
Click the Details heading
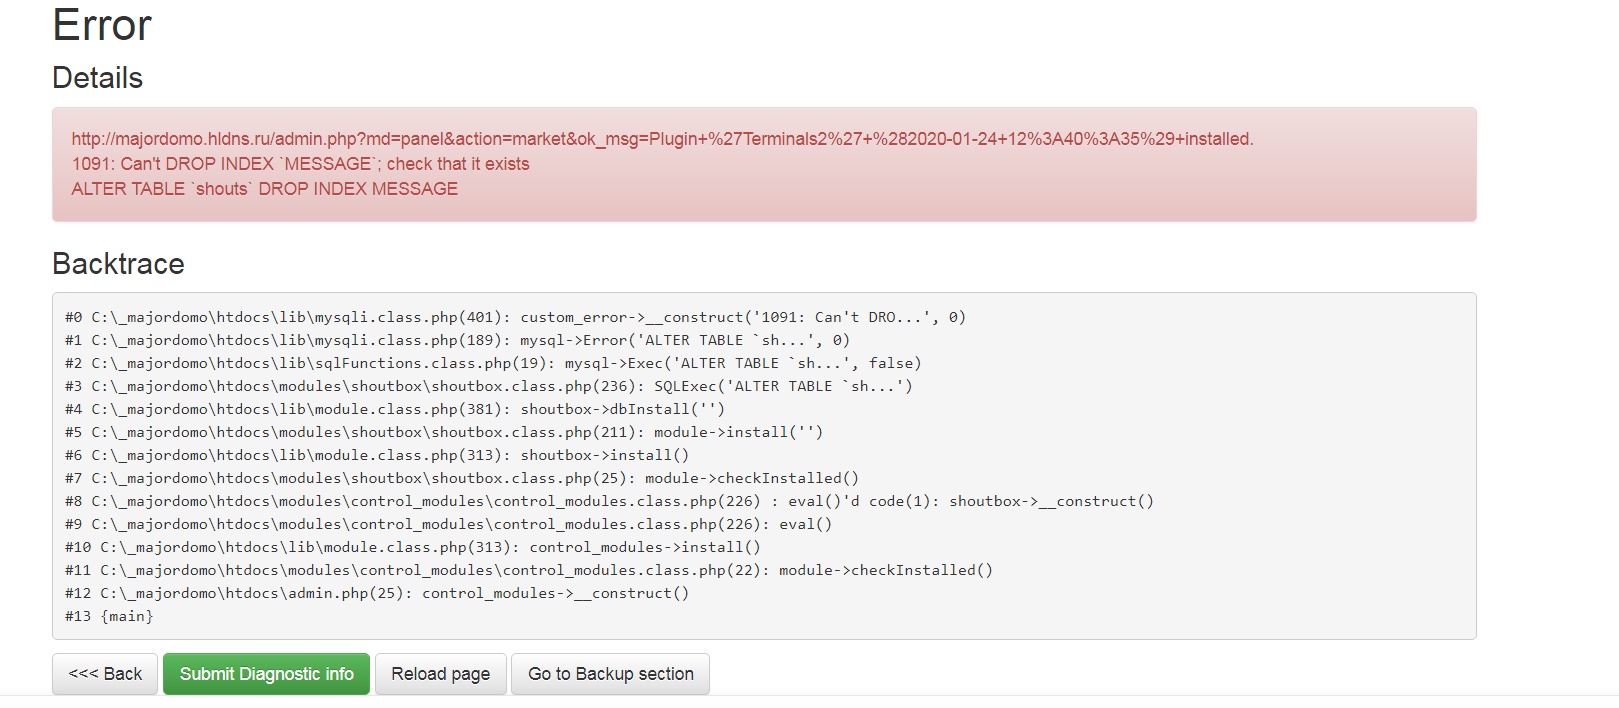tap(98, 78)
